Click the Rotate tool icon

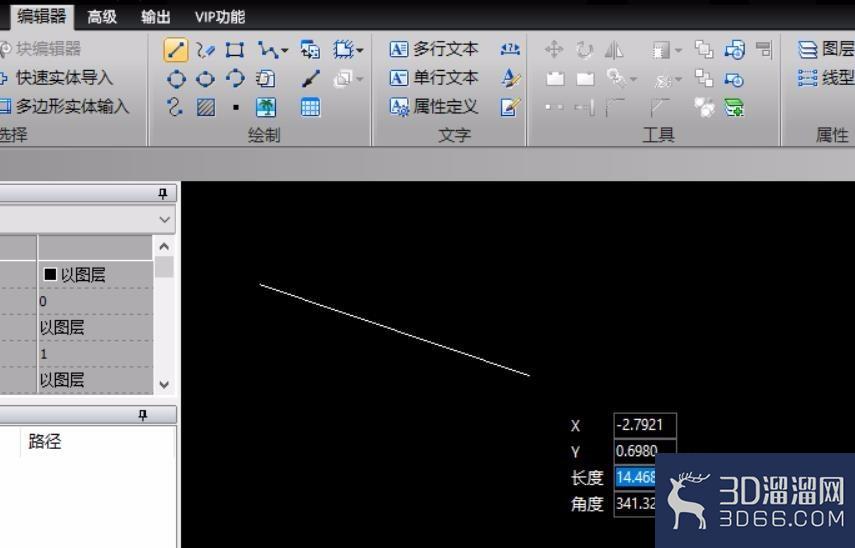(585, 50)
